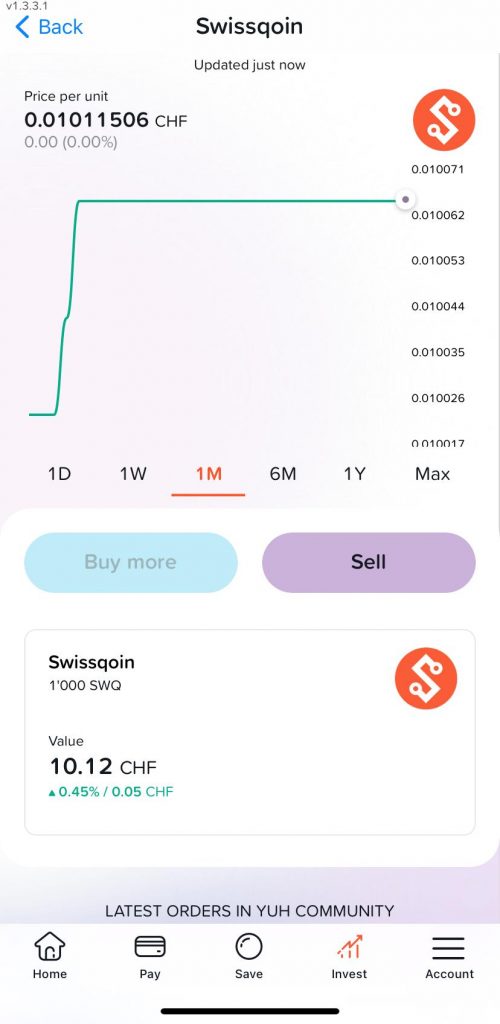Tap the Sell button
Image resolution: width=500 pixels, height=1024 pixels.
coord(369,562)
